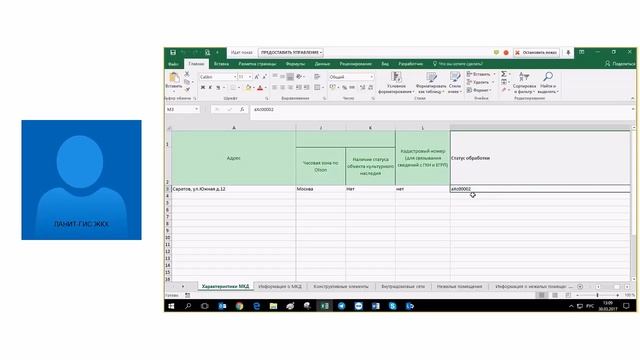Screen dimensions: 640x360
Task: Toggle underline formatting (Ч)
Action: (218, 87)
